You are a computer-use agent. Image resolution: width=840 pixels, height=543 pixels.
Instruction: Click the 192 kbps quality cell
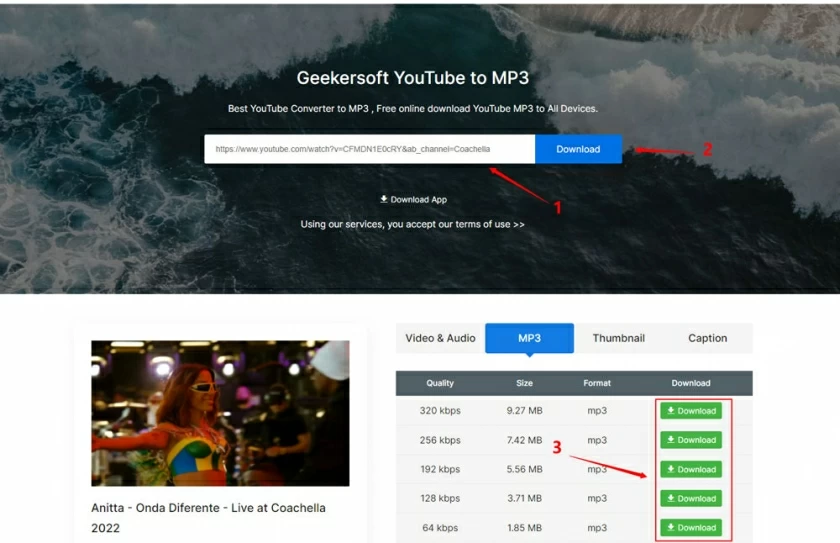click(x=440, y=469)
